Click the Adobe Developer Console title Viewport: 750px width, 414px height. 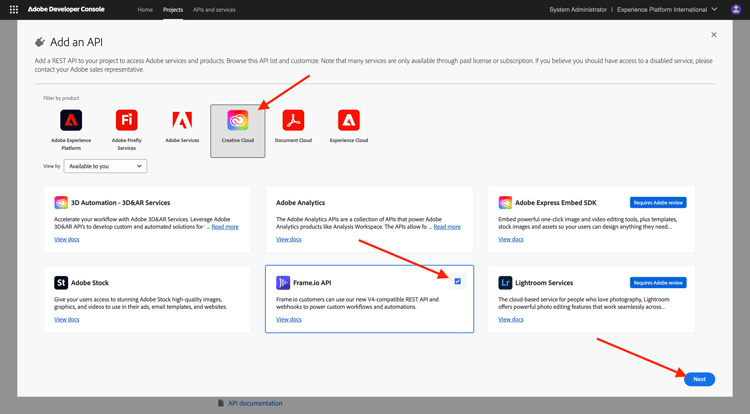tap(66, 9)
